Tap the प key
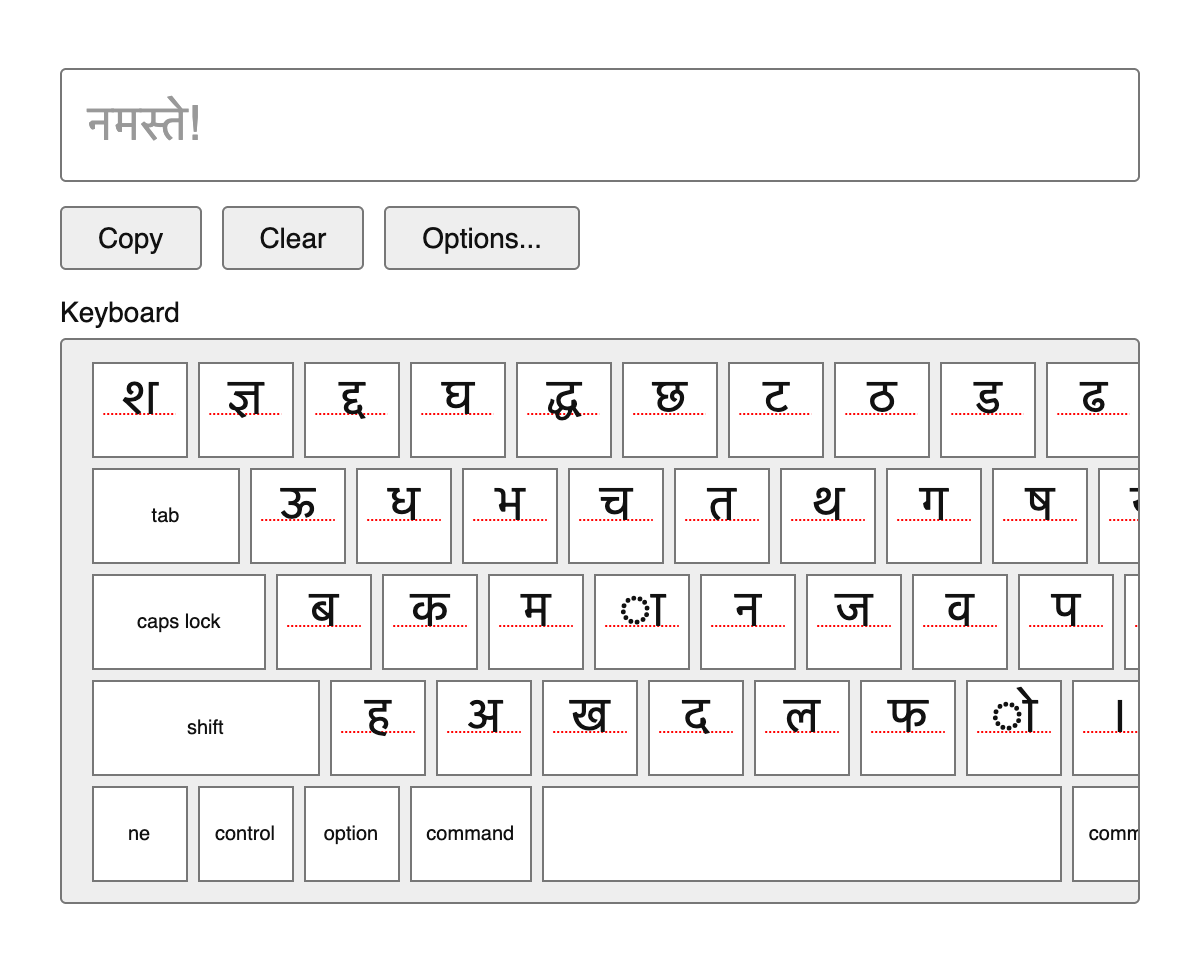Image resolution: width=1200 pixels, height=972 pixels. (x=1066, y=622)
